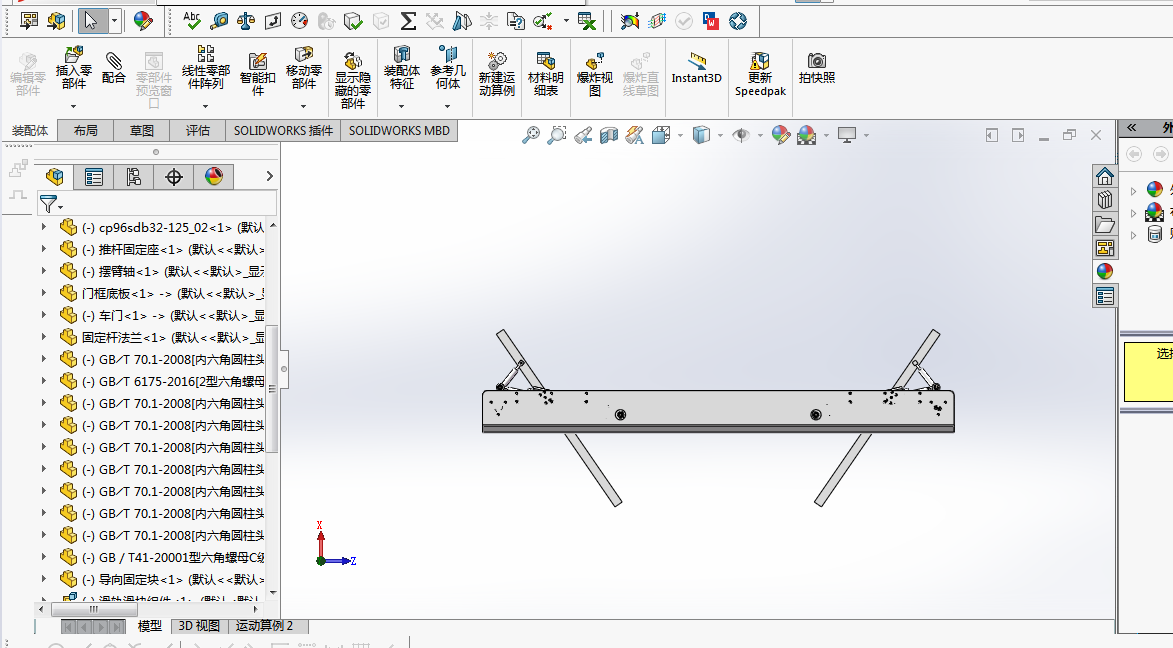The height and width of the screenshot is (648, 1173).
Task: Open dropdown under 装配体特征
Action: [x=401, y=106]
